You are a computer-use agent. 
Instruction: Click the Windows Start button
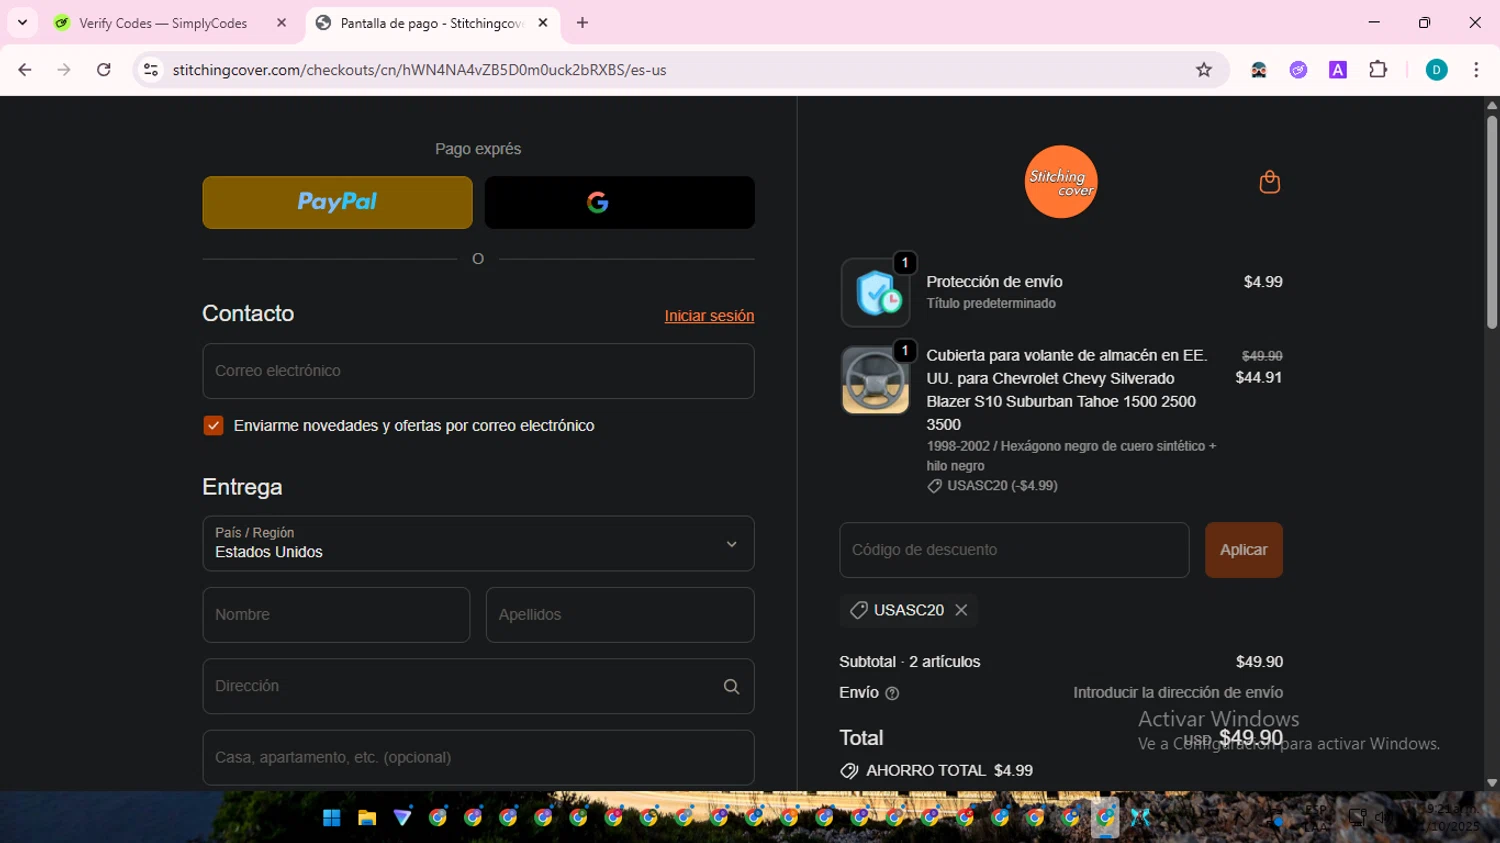click(x=332, y=818)
